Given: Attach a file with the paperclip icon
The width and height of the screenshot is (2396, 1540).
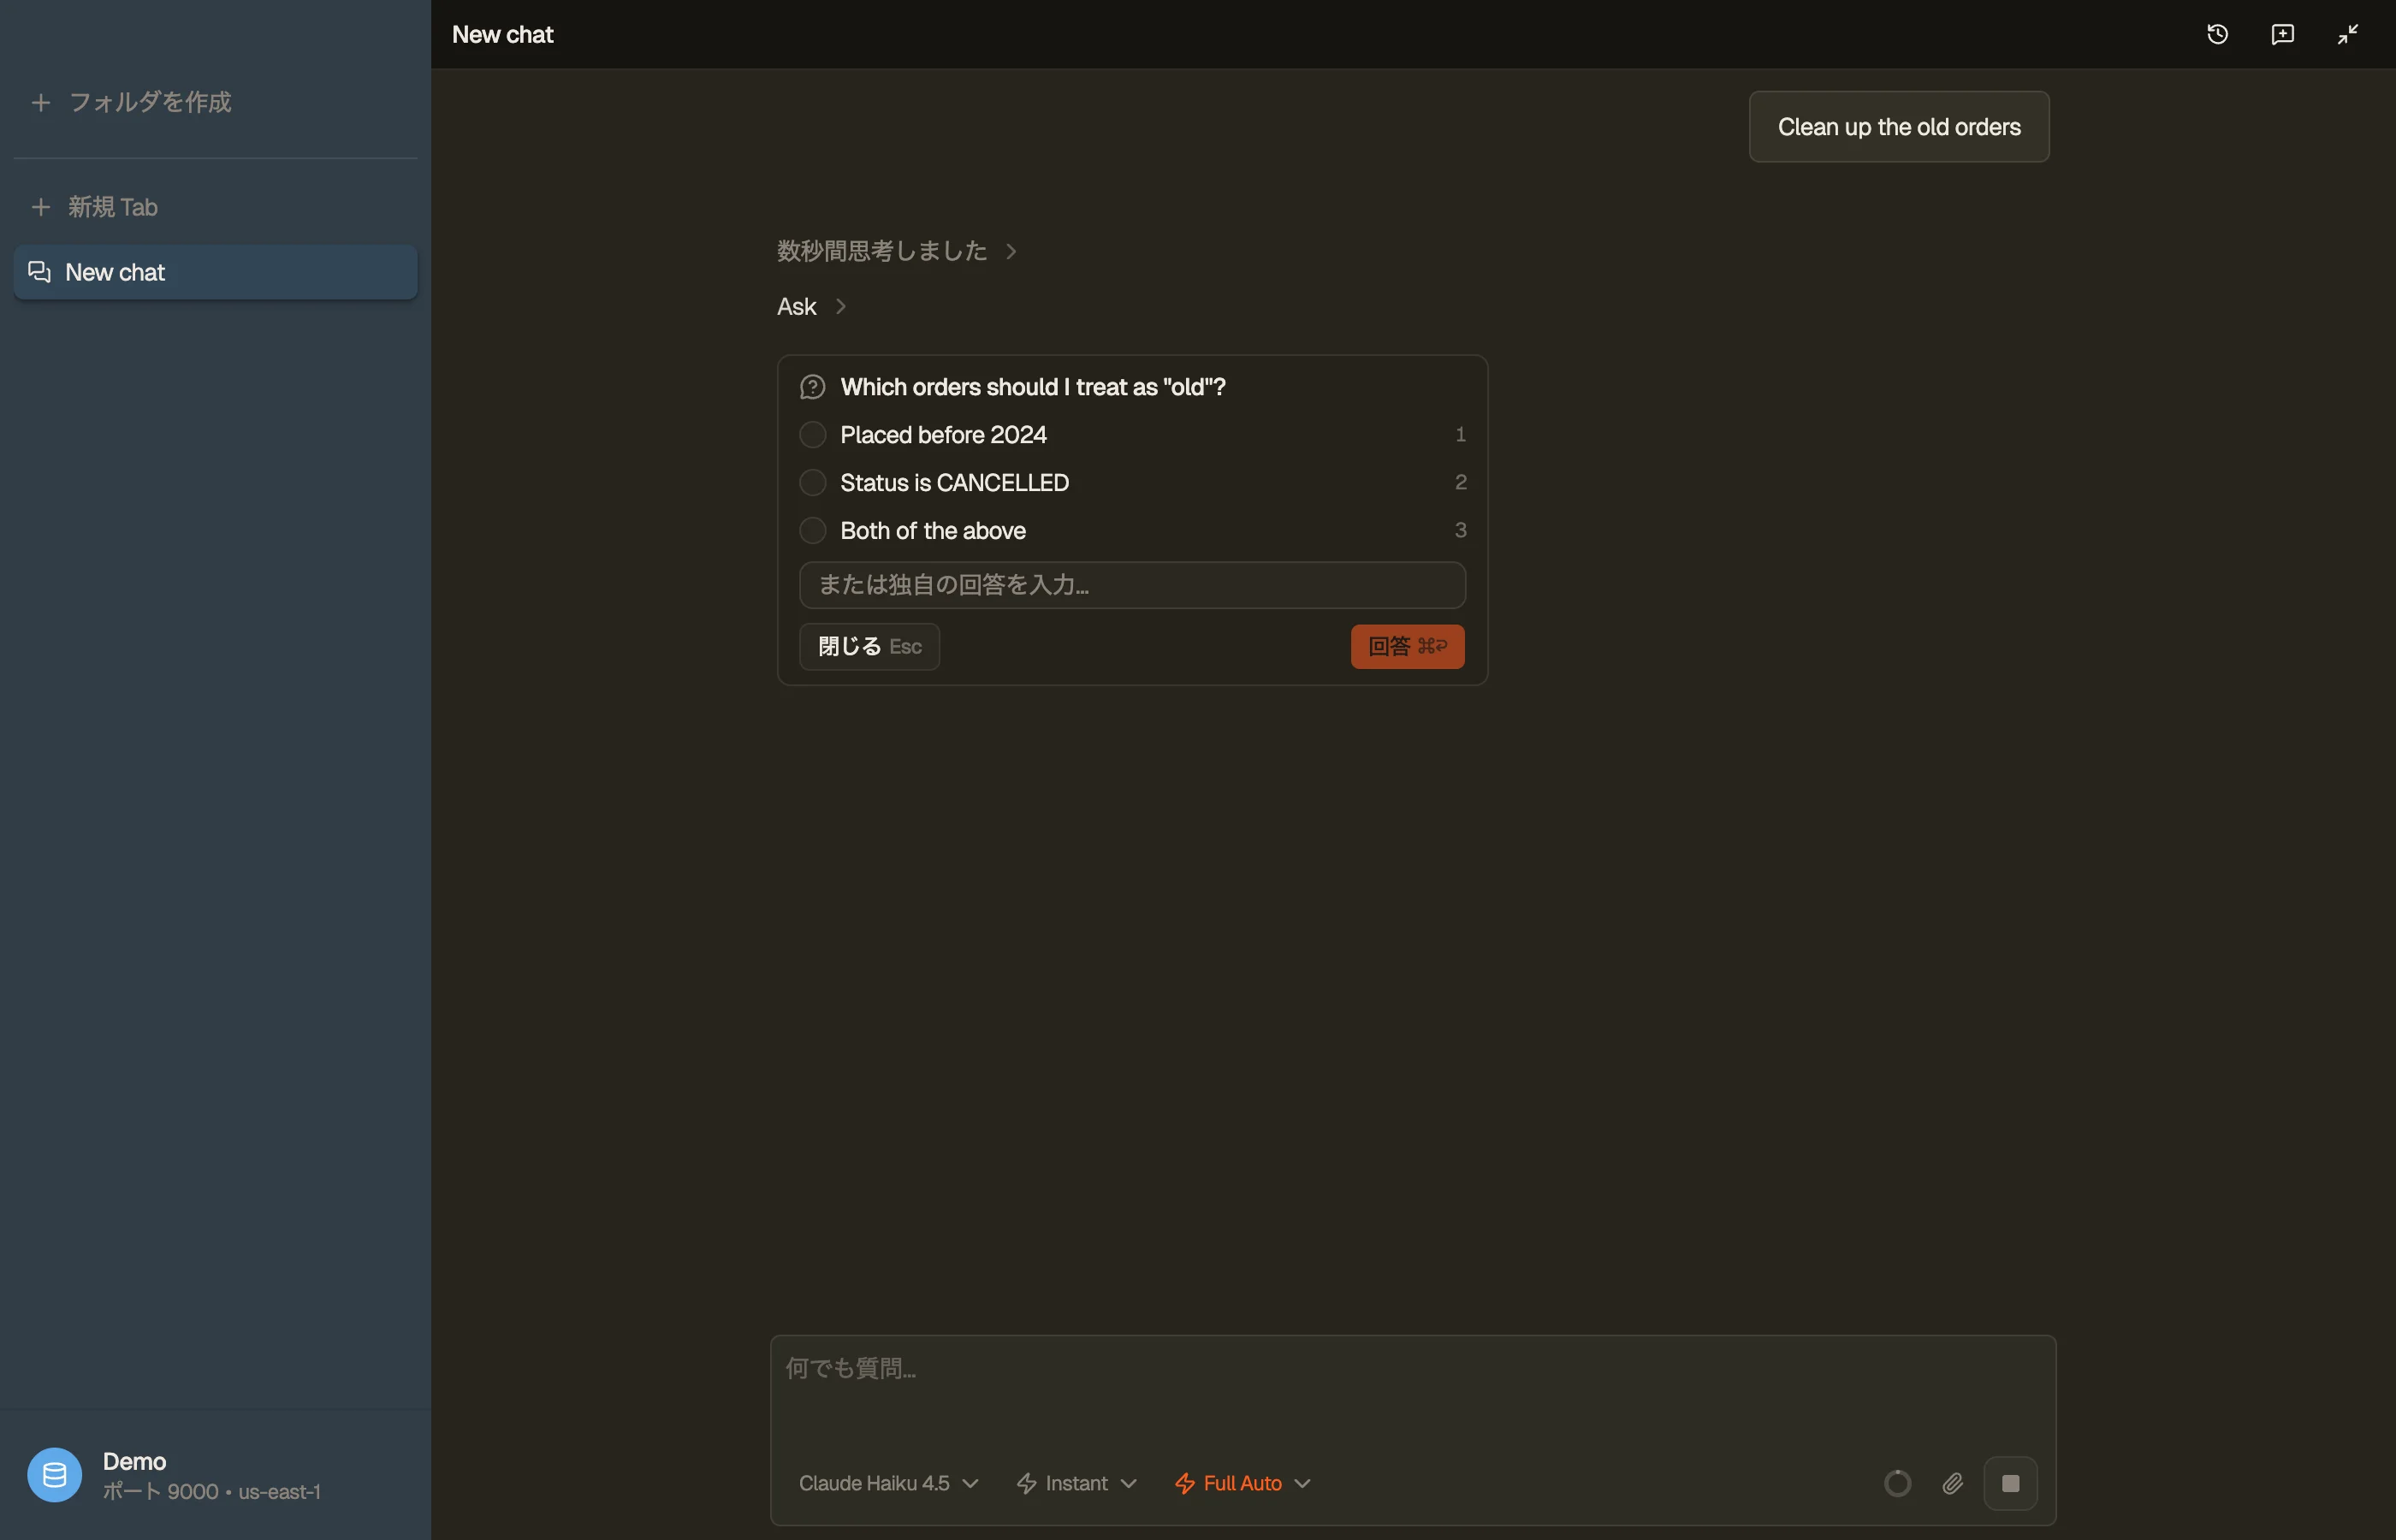Looking at the screenshot, I should pyautogui.click(x=1952, y=1483).
